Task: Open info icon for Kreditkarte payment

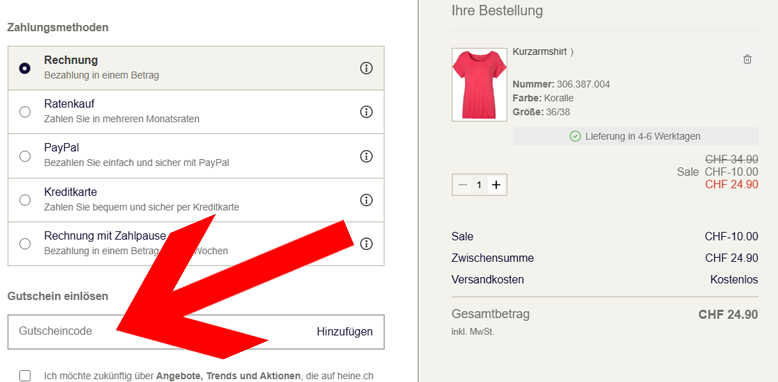Action: (x=366, y=200)
